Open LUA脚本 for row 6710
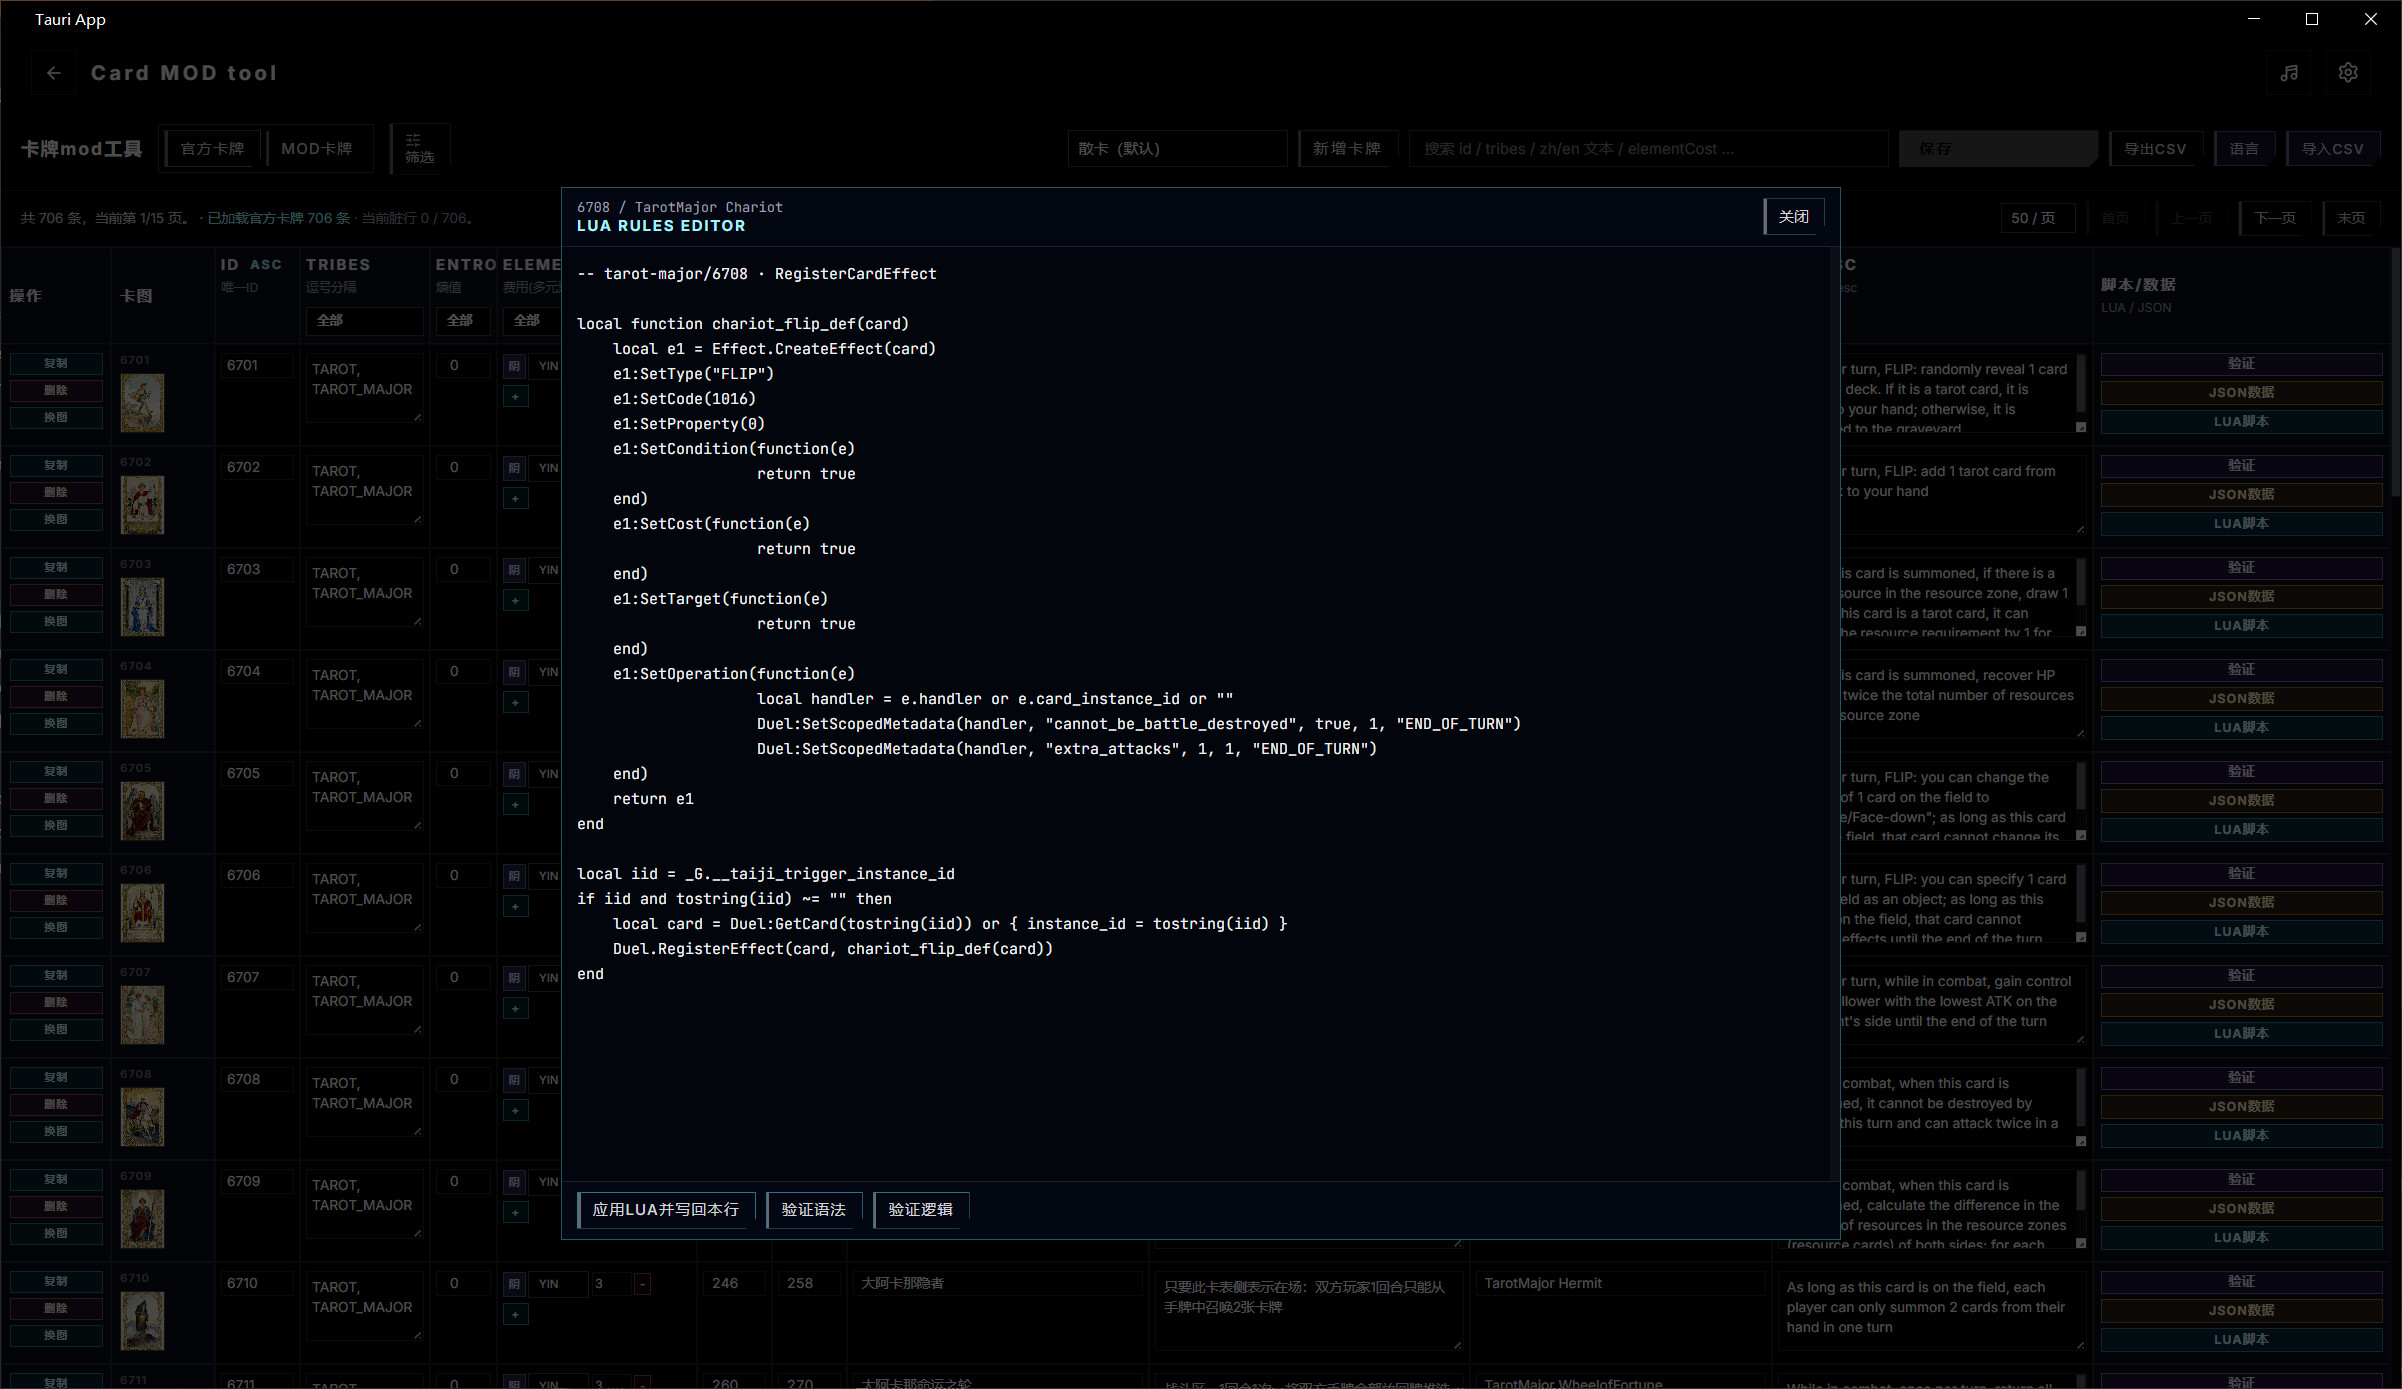The width and height of the screenshot is (2402, 1389). 2241,1340
